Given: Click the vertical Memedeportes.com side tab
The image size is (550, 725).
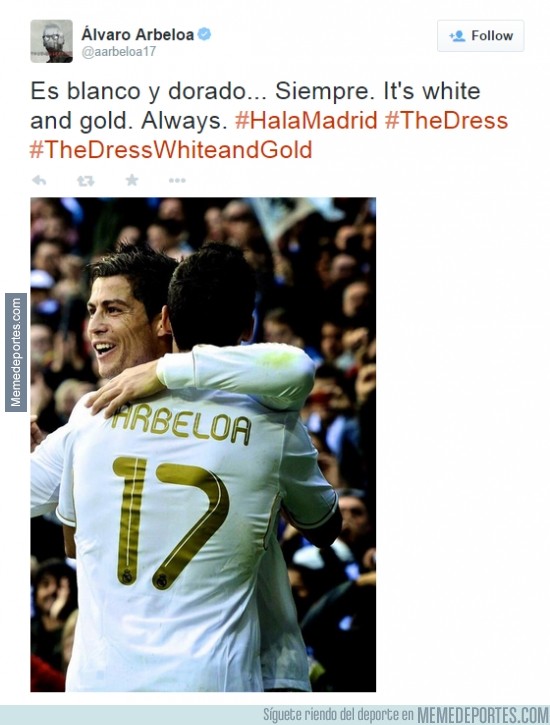Looking at the screenshot, I should (x=16, y=352).
